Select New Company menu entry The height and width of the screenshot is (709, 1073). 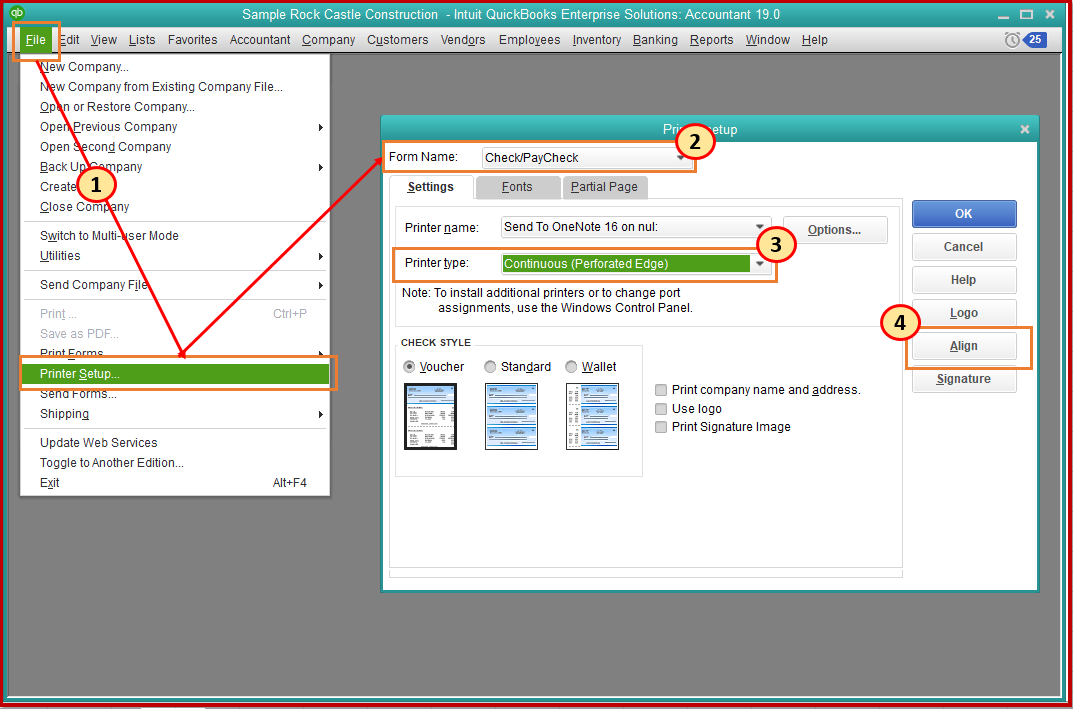pos(174,67)
